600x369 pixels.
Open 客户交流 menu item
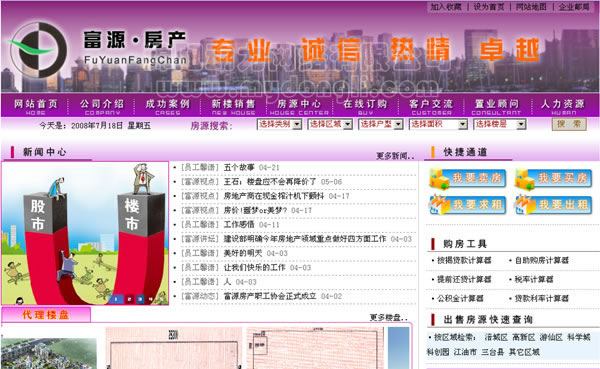[x=431, y=106]
